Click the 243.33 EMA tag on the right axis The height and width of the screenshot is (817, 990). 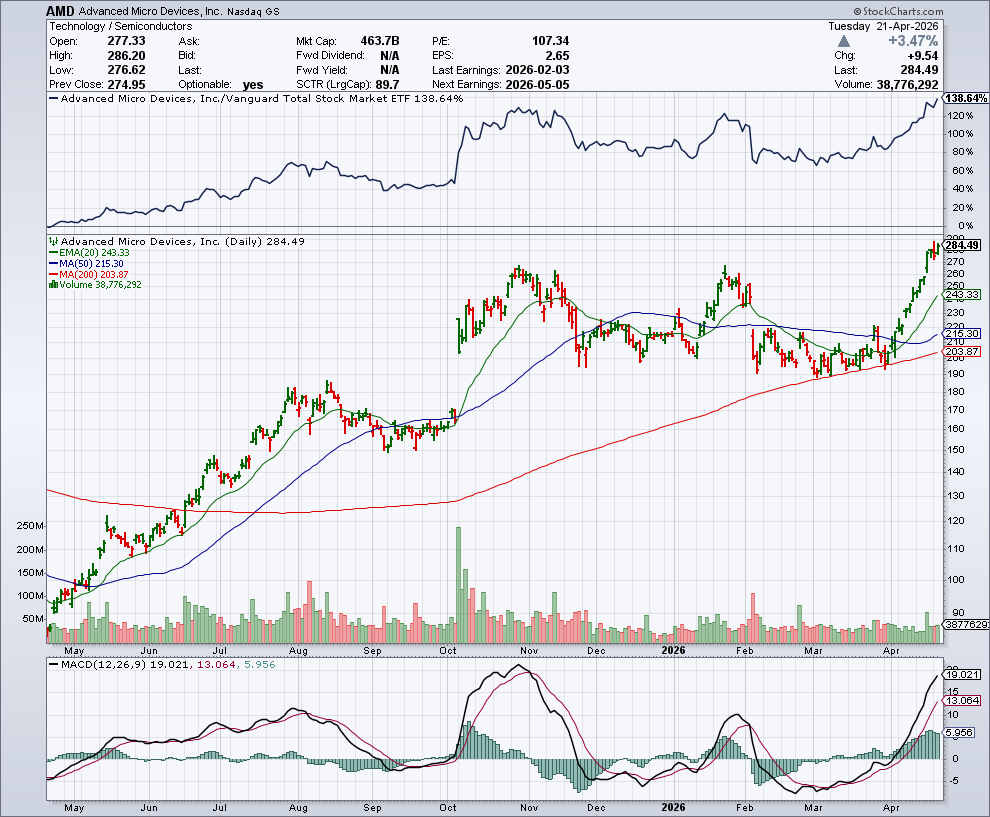click(x=962, y=295)
